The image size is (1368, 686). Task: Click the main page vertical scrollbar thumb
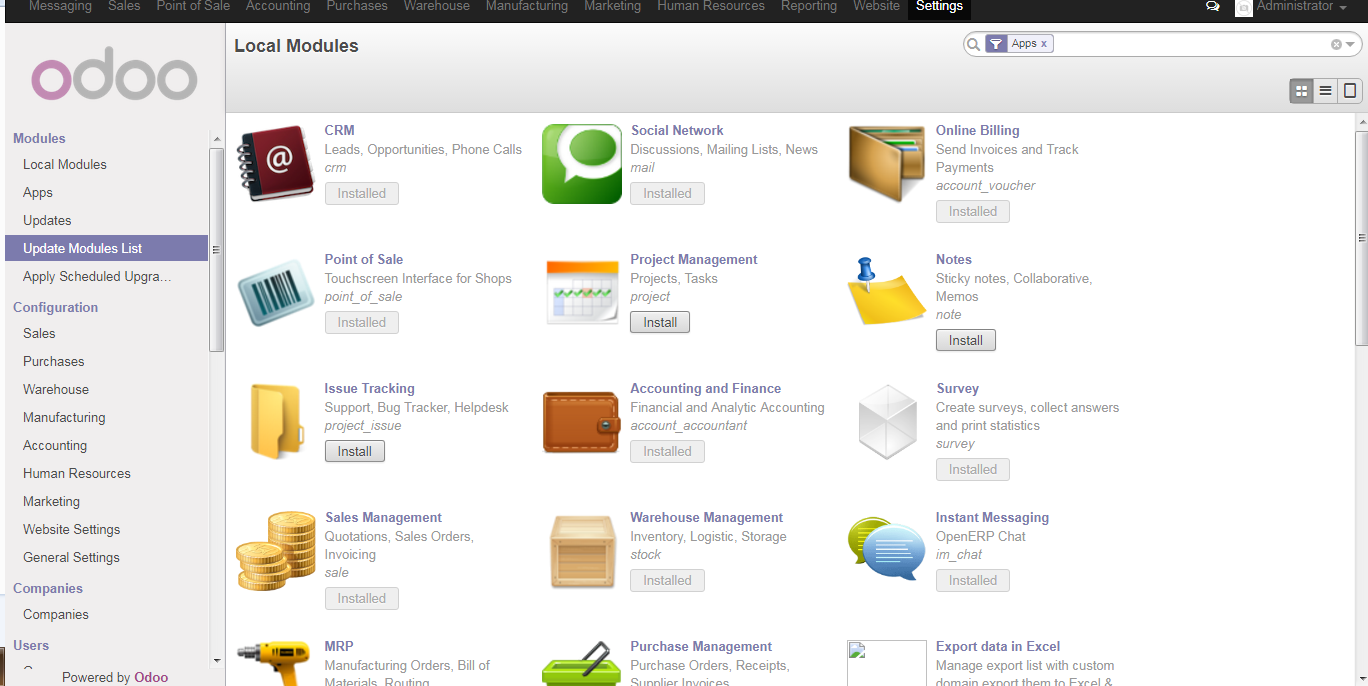[1361, 238]
